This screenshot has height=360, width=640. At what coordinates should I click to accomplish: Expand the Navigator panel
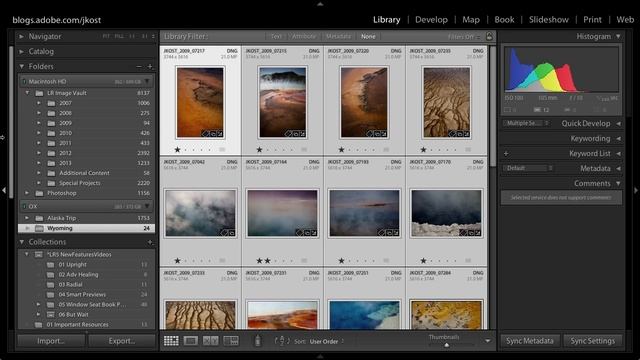[x=21, y=36]
